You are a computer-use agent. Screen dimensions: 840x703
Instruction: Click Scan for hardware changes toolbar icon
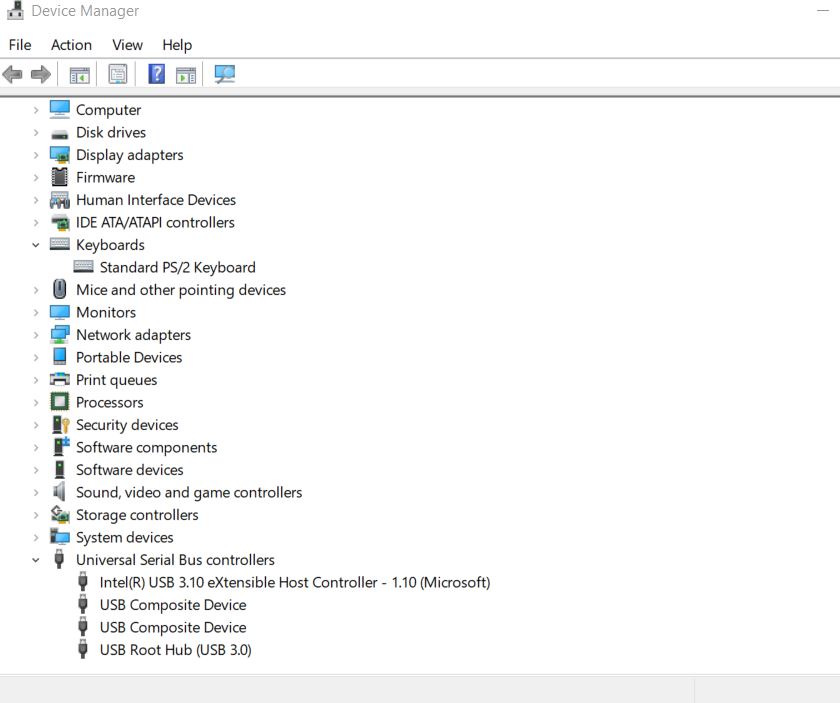tap(224, 74)
